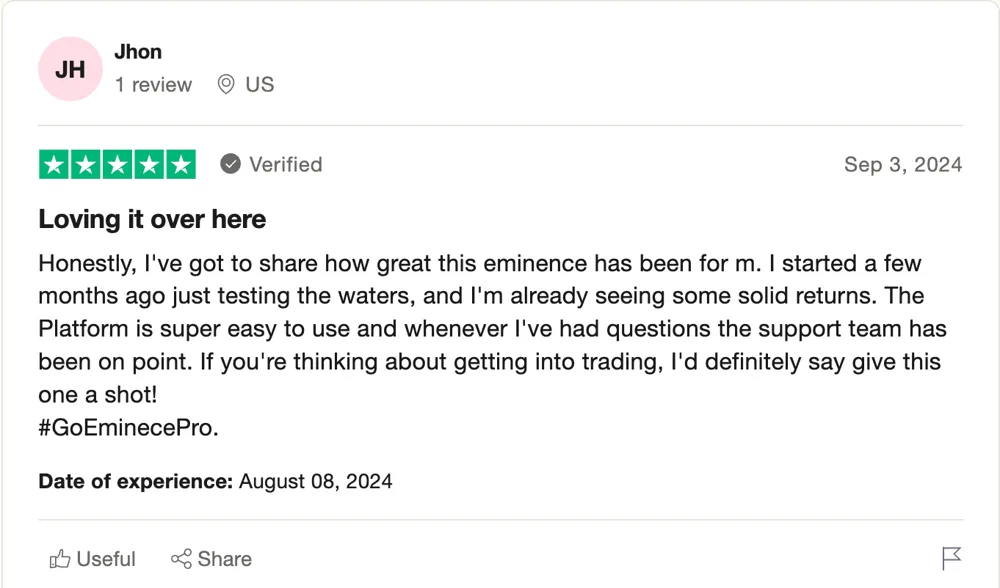Click the Verified label text
This screenshot has height=588, width=1000.
tap(286, 165)
